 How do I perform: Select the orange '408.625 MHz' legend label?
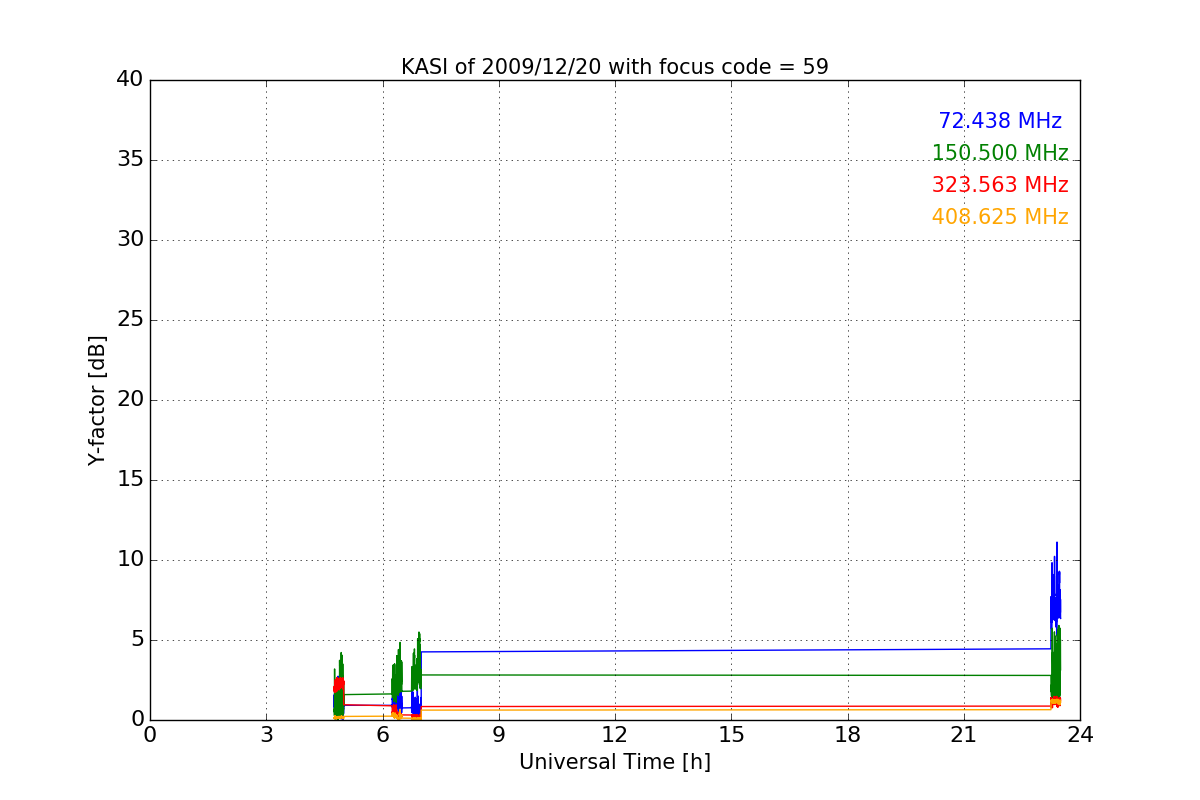(x=1000, y=217)
